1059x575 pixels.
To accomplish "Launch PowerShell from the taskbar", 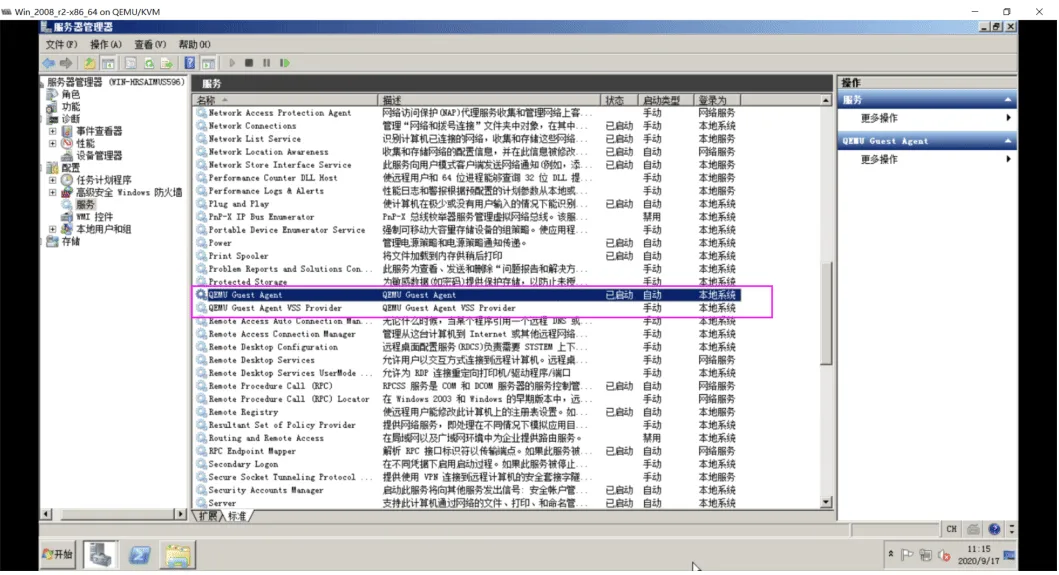I will pos(139,555).
